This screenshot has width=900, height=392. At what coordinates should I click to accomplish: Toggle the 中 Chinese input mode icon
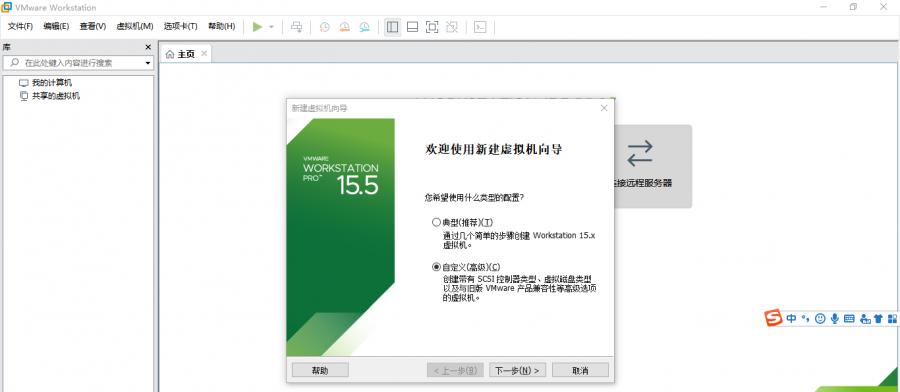792,318
